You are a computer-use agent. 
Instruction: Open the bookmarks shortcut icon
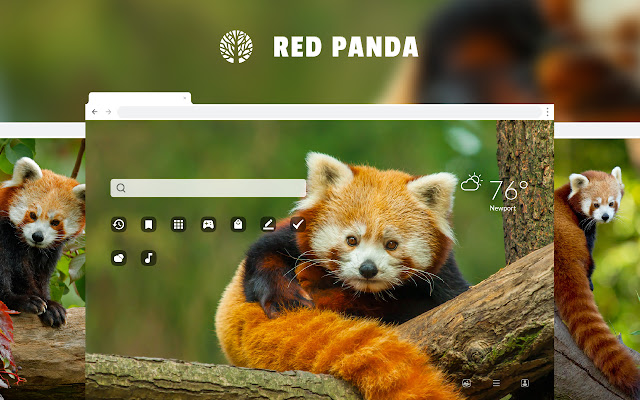pyautogui.click(x=149, y=224)
